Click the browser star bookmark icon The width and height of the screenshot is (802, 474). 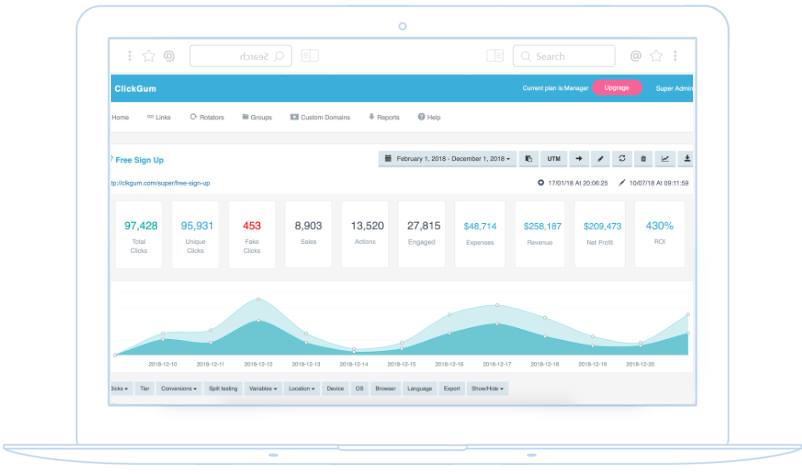tap(656, 56)
